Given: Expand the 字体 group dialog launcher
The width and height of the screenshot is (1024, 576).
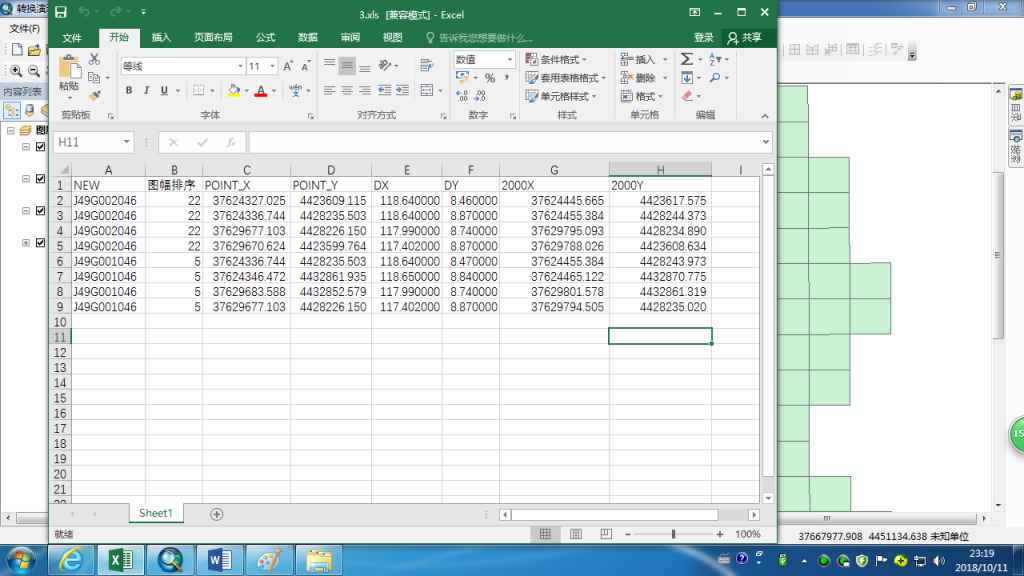Looking at the screenshot, I should 311,116.
